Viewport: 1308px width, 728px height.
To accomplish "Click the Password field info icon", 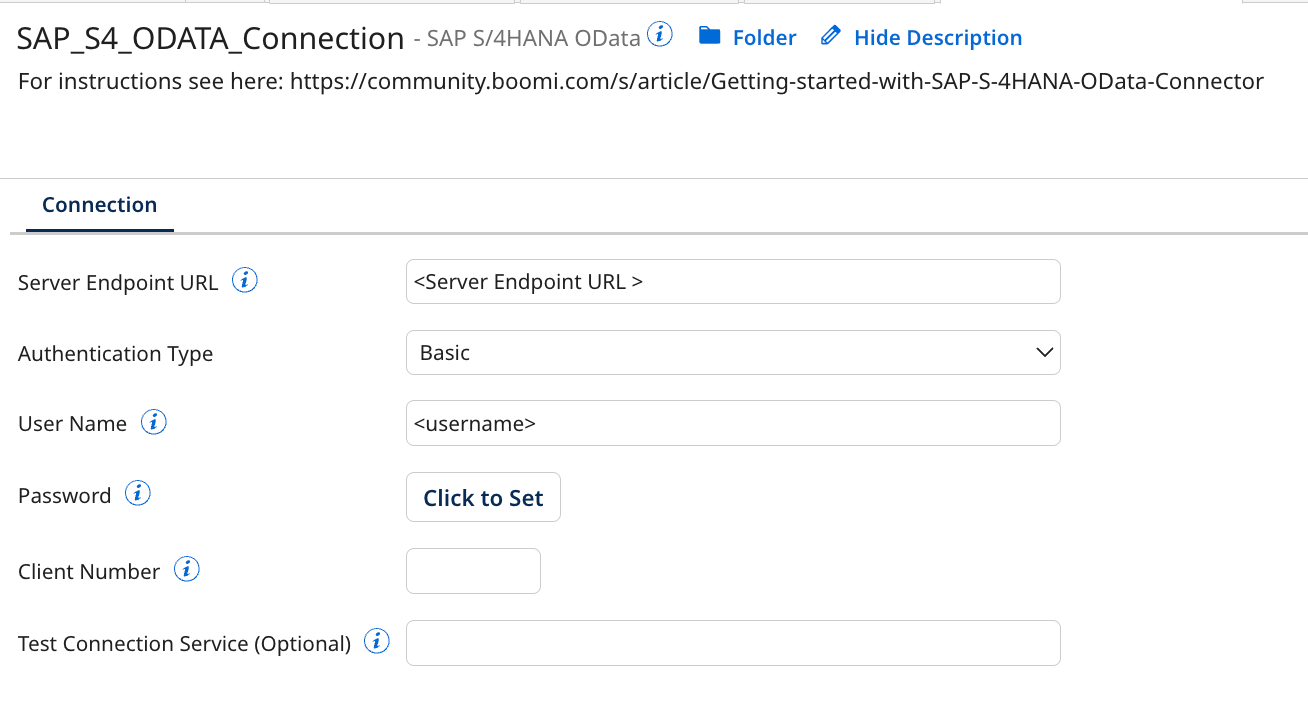I will point(137,492).
